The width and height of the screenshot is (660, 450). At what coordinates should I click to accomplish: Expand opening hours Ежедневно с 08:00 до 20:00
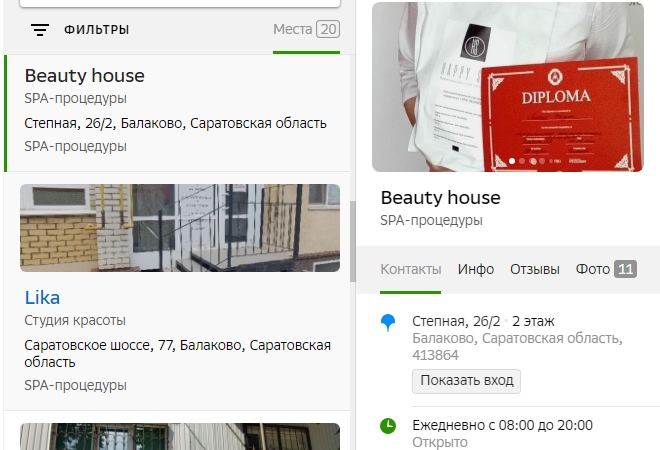pos(502,425)
